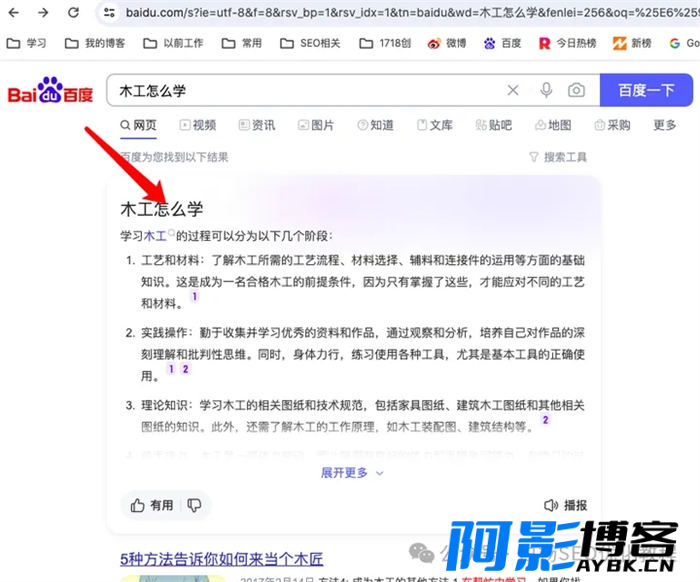This screenshot has height=582, width=700.
Task: Open the 我的博客 bookmark folder
Action: coord(95,43)
